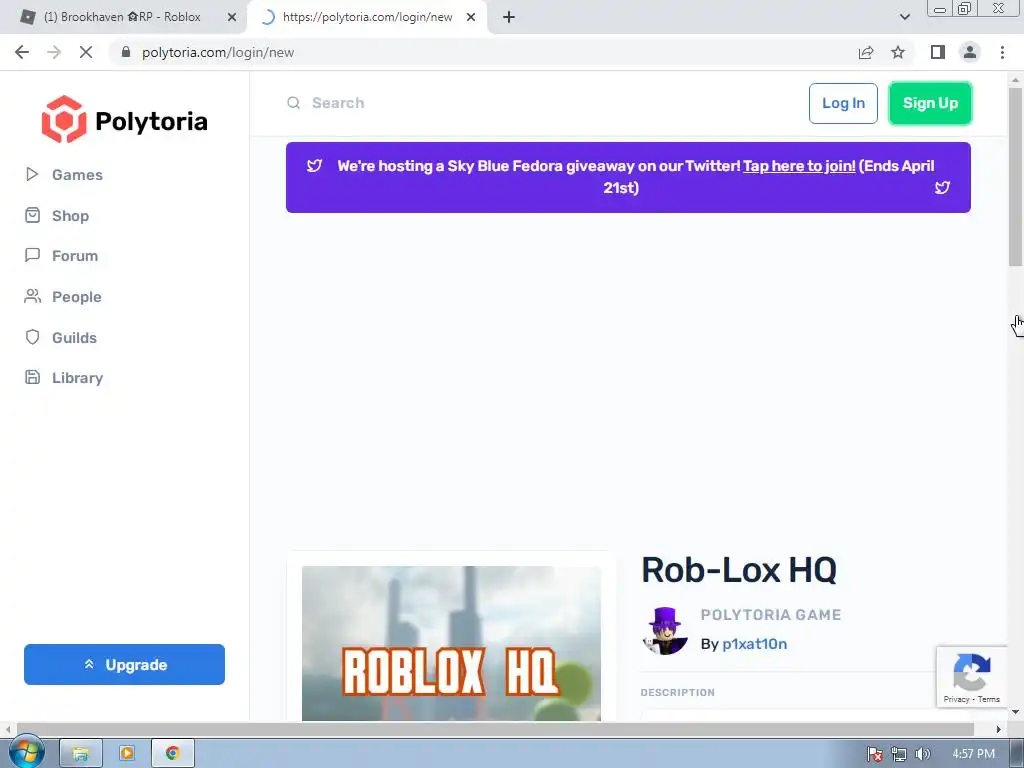Click the Rob-Lox HQ title text
The height and width of the screenshot is (768, 1024).
point(739,570)
